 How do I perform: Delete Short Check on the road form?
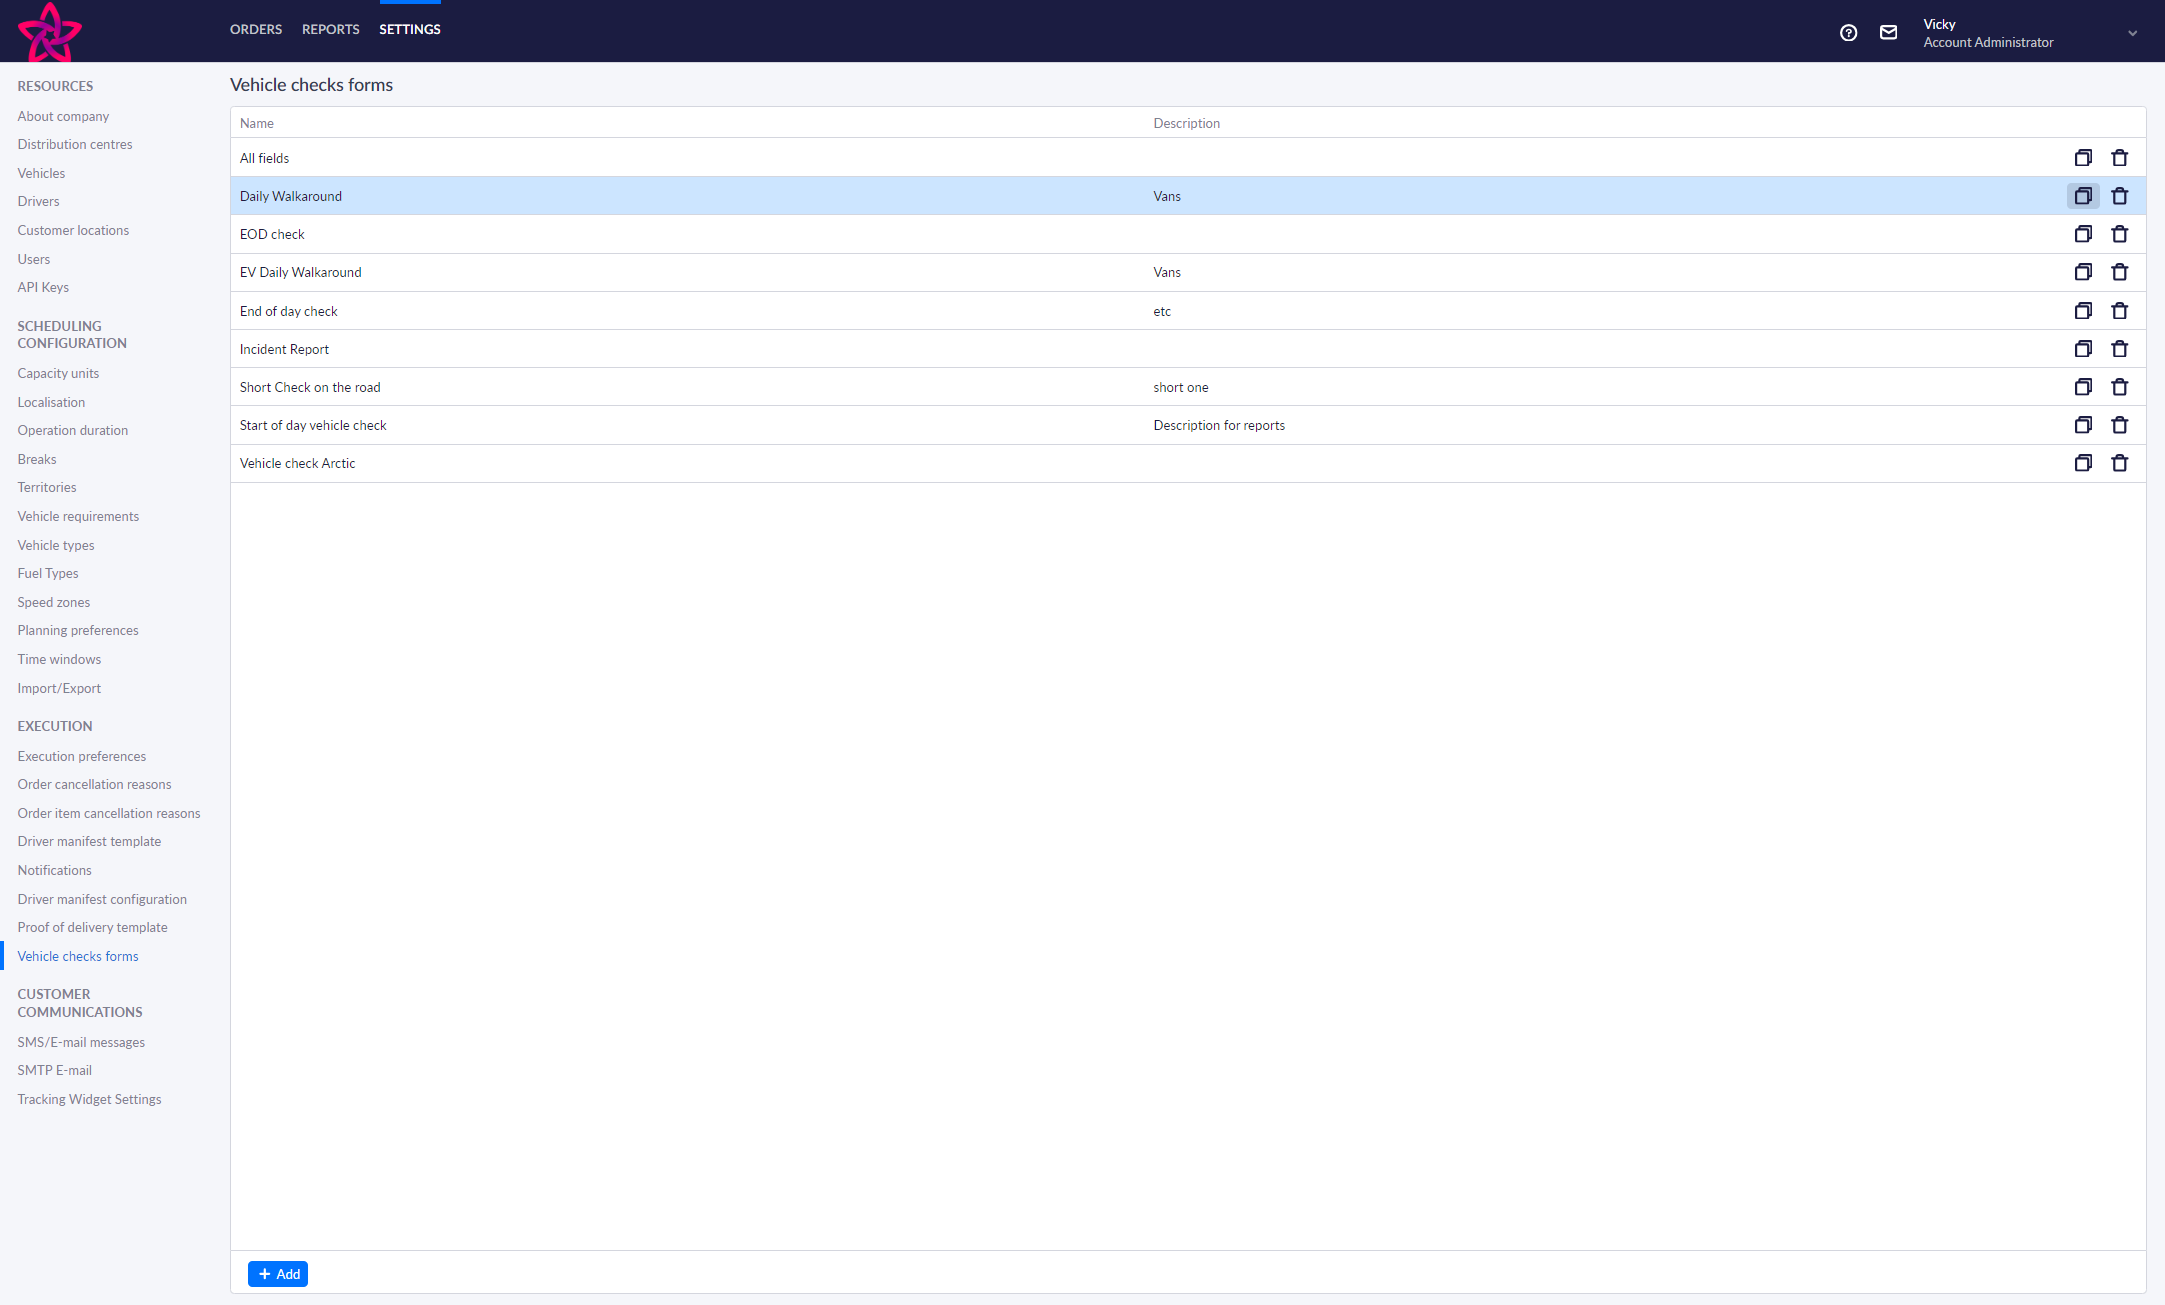2119,387
